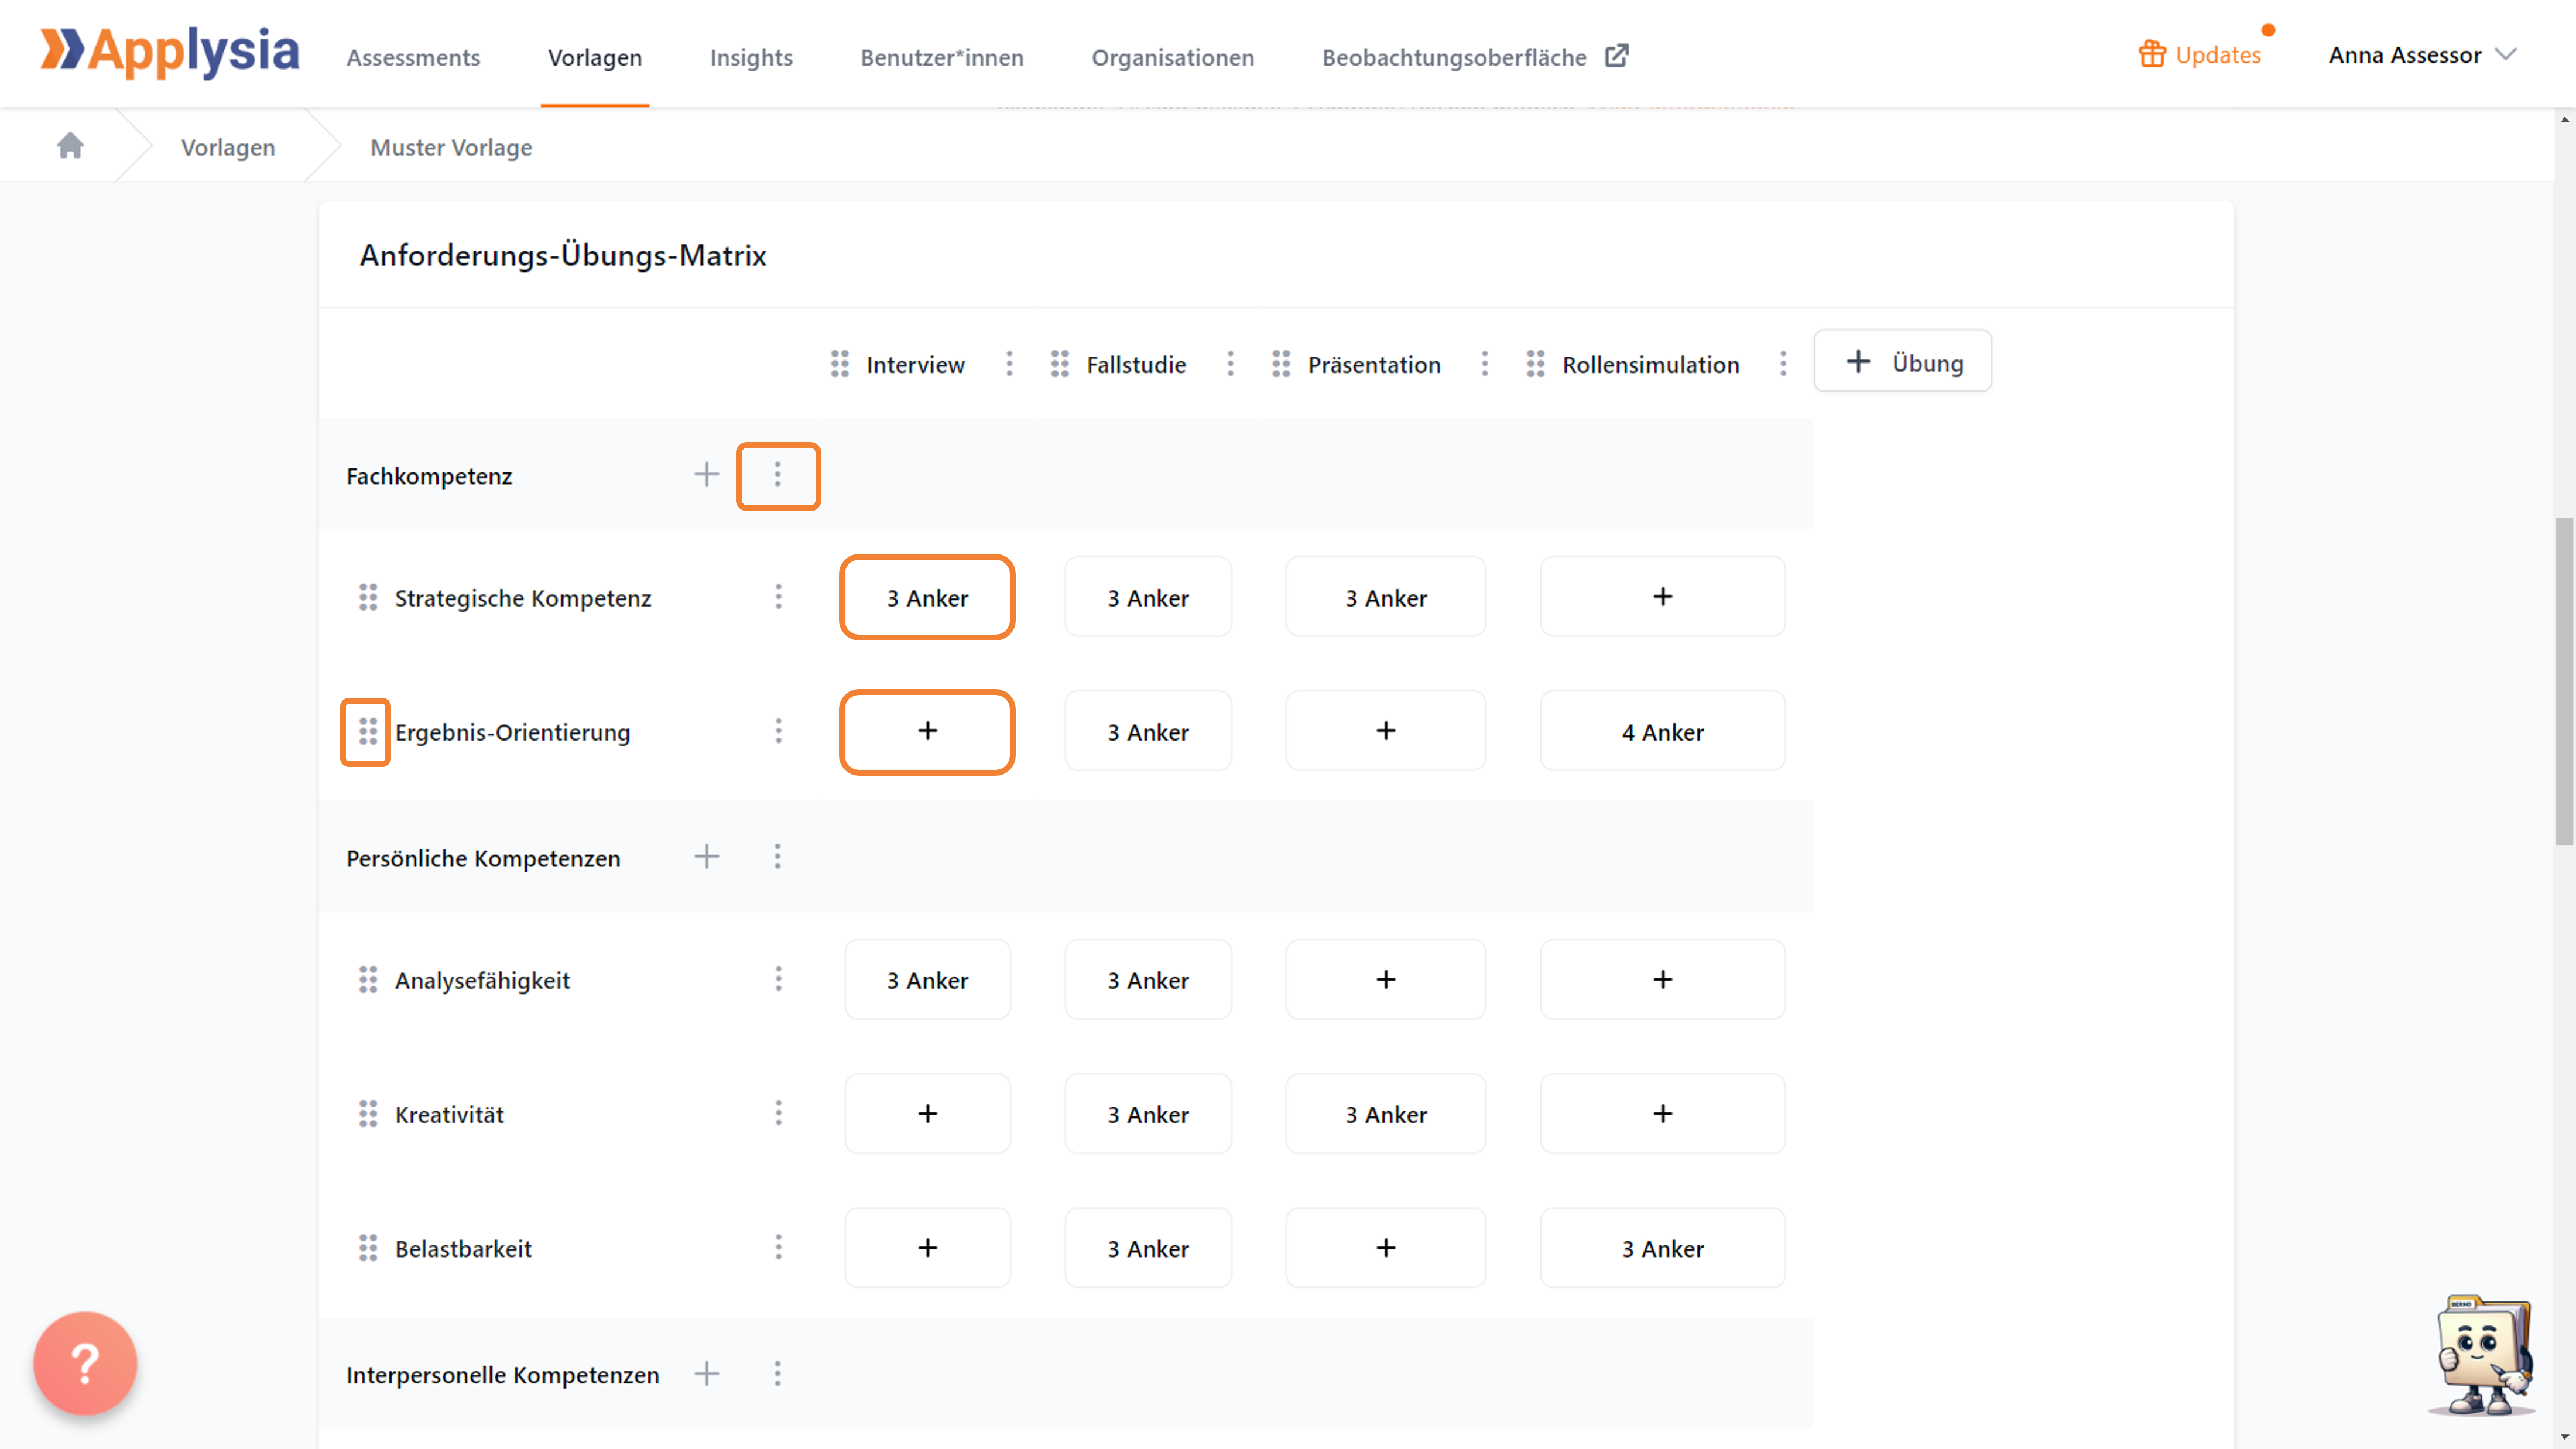The width and height of the screenshot is (2576, 1449).
Task: Open Interpersonelle Kompetenzen group options menu
Action: [778, 1373]
